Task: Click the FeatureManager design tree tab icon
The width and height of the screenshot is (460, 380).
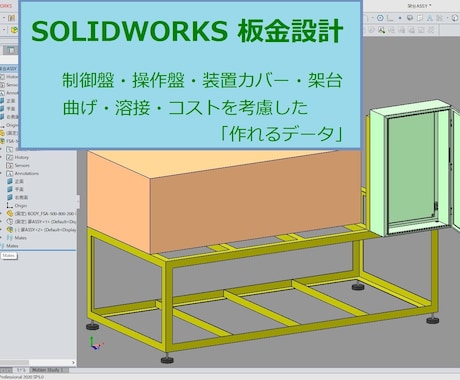Action: click(x=11, y=50)
